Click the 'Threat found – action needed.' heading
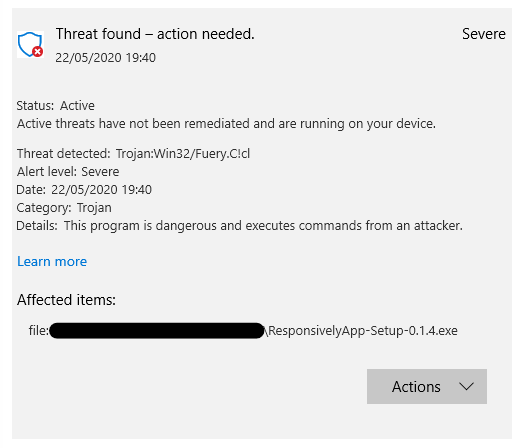 pos(155,34)
